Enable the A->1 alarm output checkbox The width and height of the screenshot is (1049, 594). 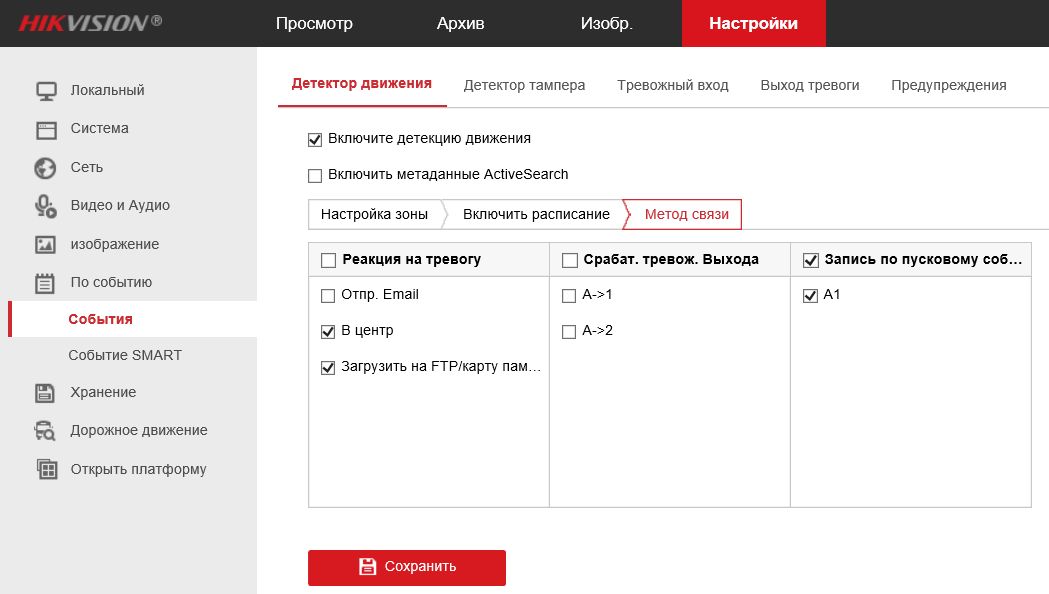(569, 296)
